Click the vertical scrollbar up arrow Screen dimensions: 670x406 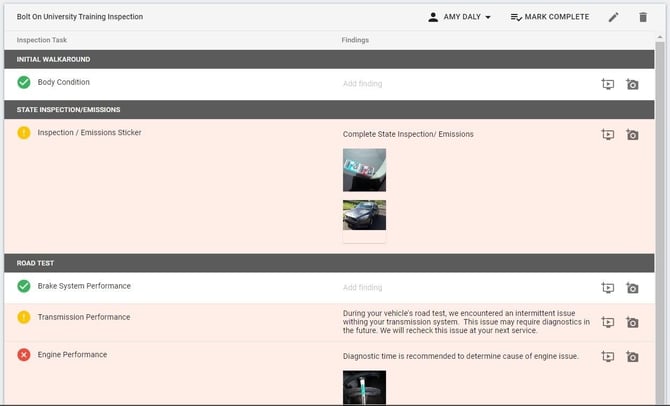coord(660,38)
